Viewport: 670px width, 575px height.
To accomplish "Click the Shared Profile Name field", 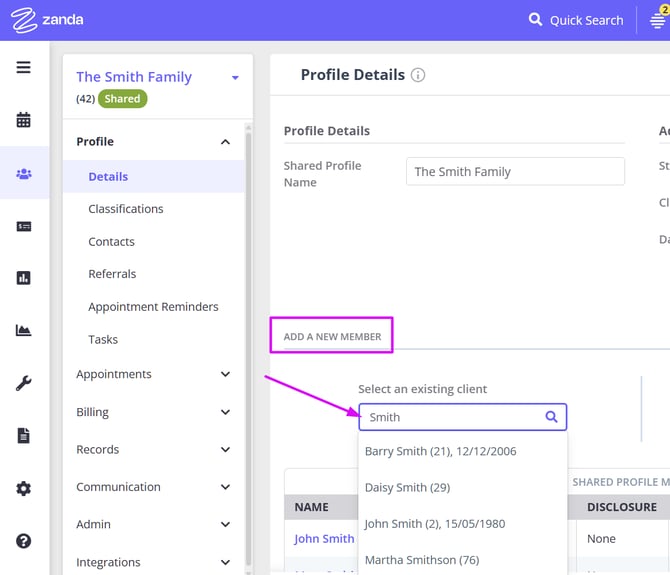I will coord(515,172).
